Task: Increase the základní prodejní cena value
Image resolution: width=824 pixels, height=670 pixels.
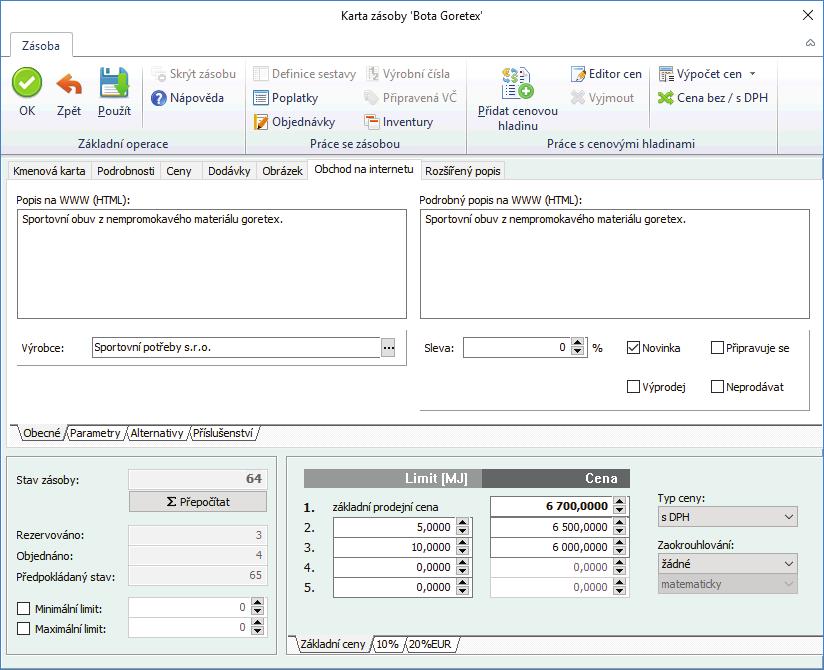Action: click(x=620, y=502)
